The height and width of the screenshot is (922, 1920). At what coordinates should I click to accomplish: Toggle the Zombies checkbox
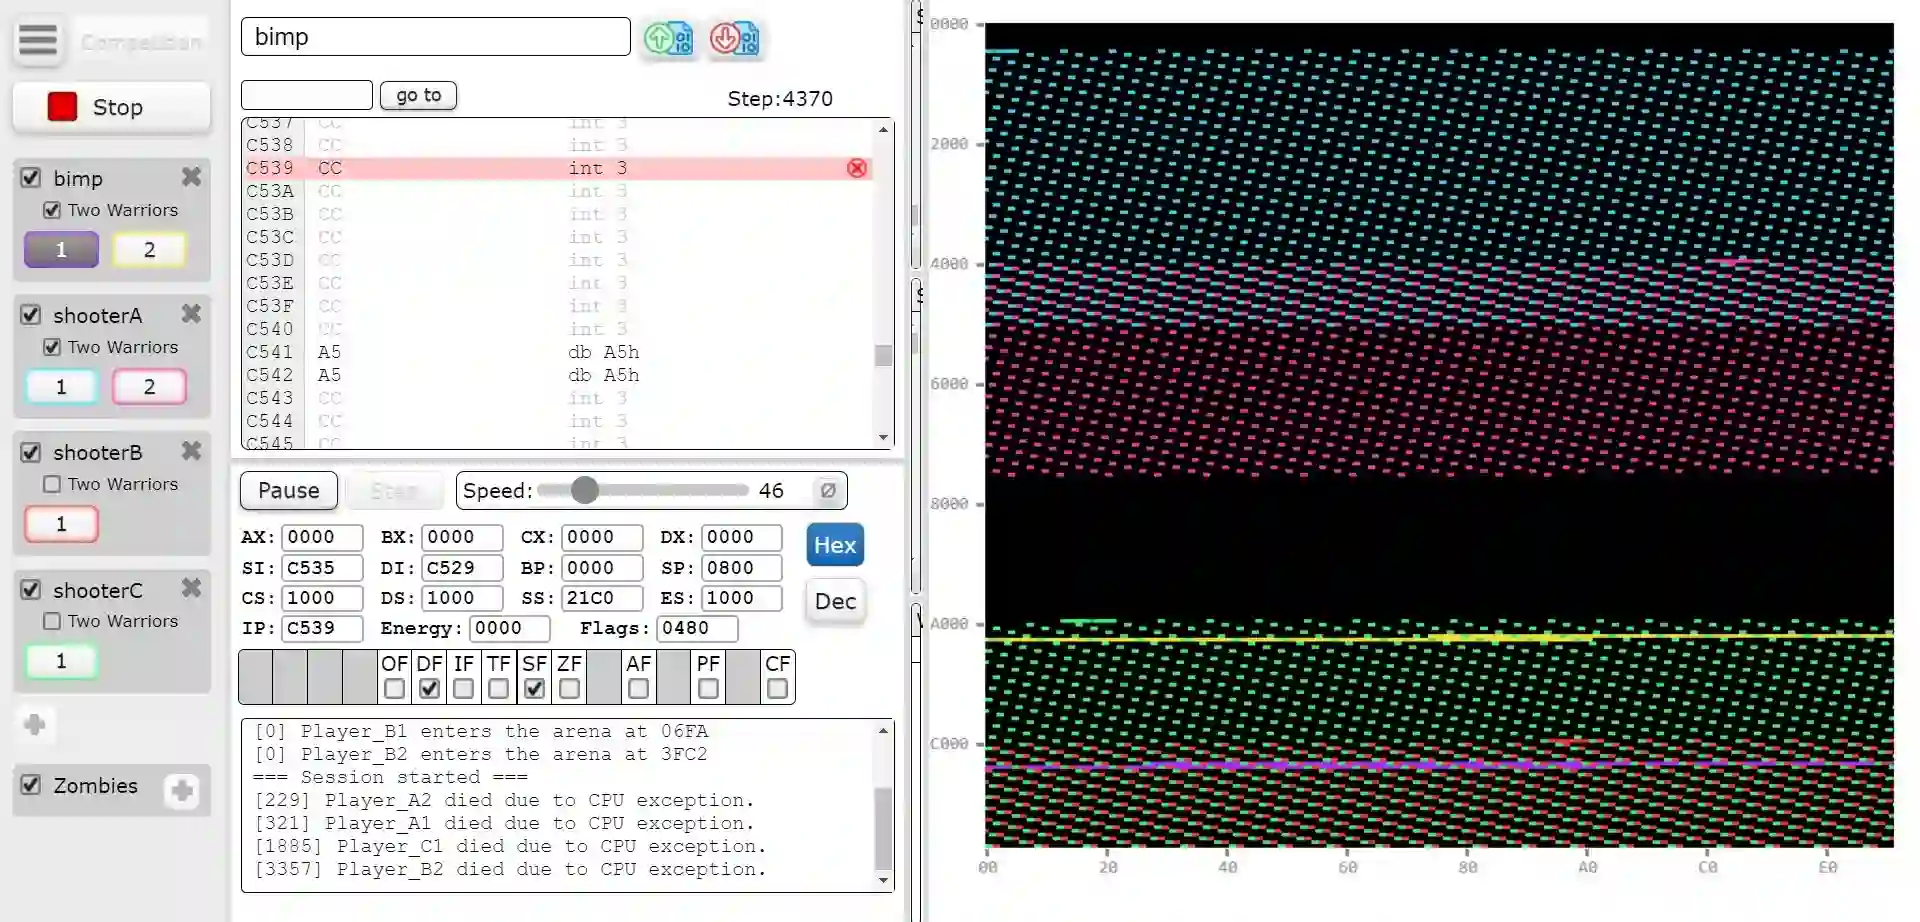pyautogui.click(x=31, y=785)
